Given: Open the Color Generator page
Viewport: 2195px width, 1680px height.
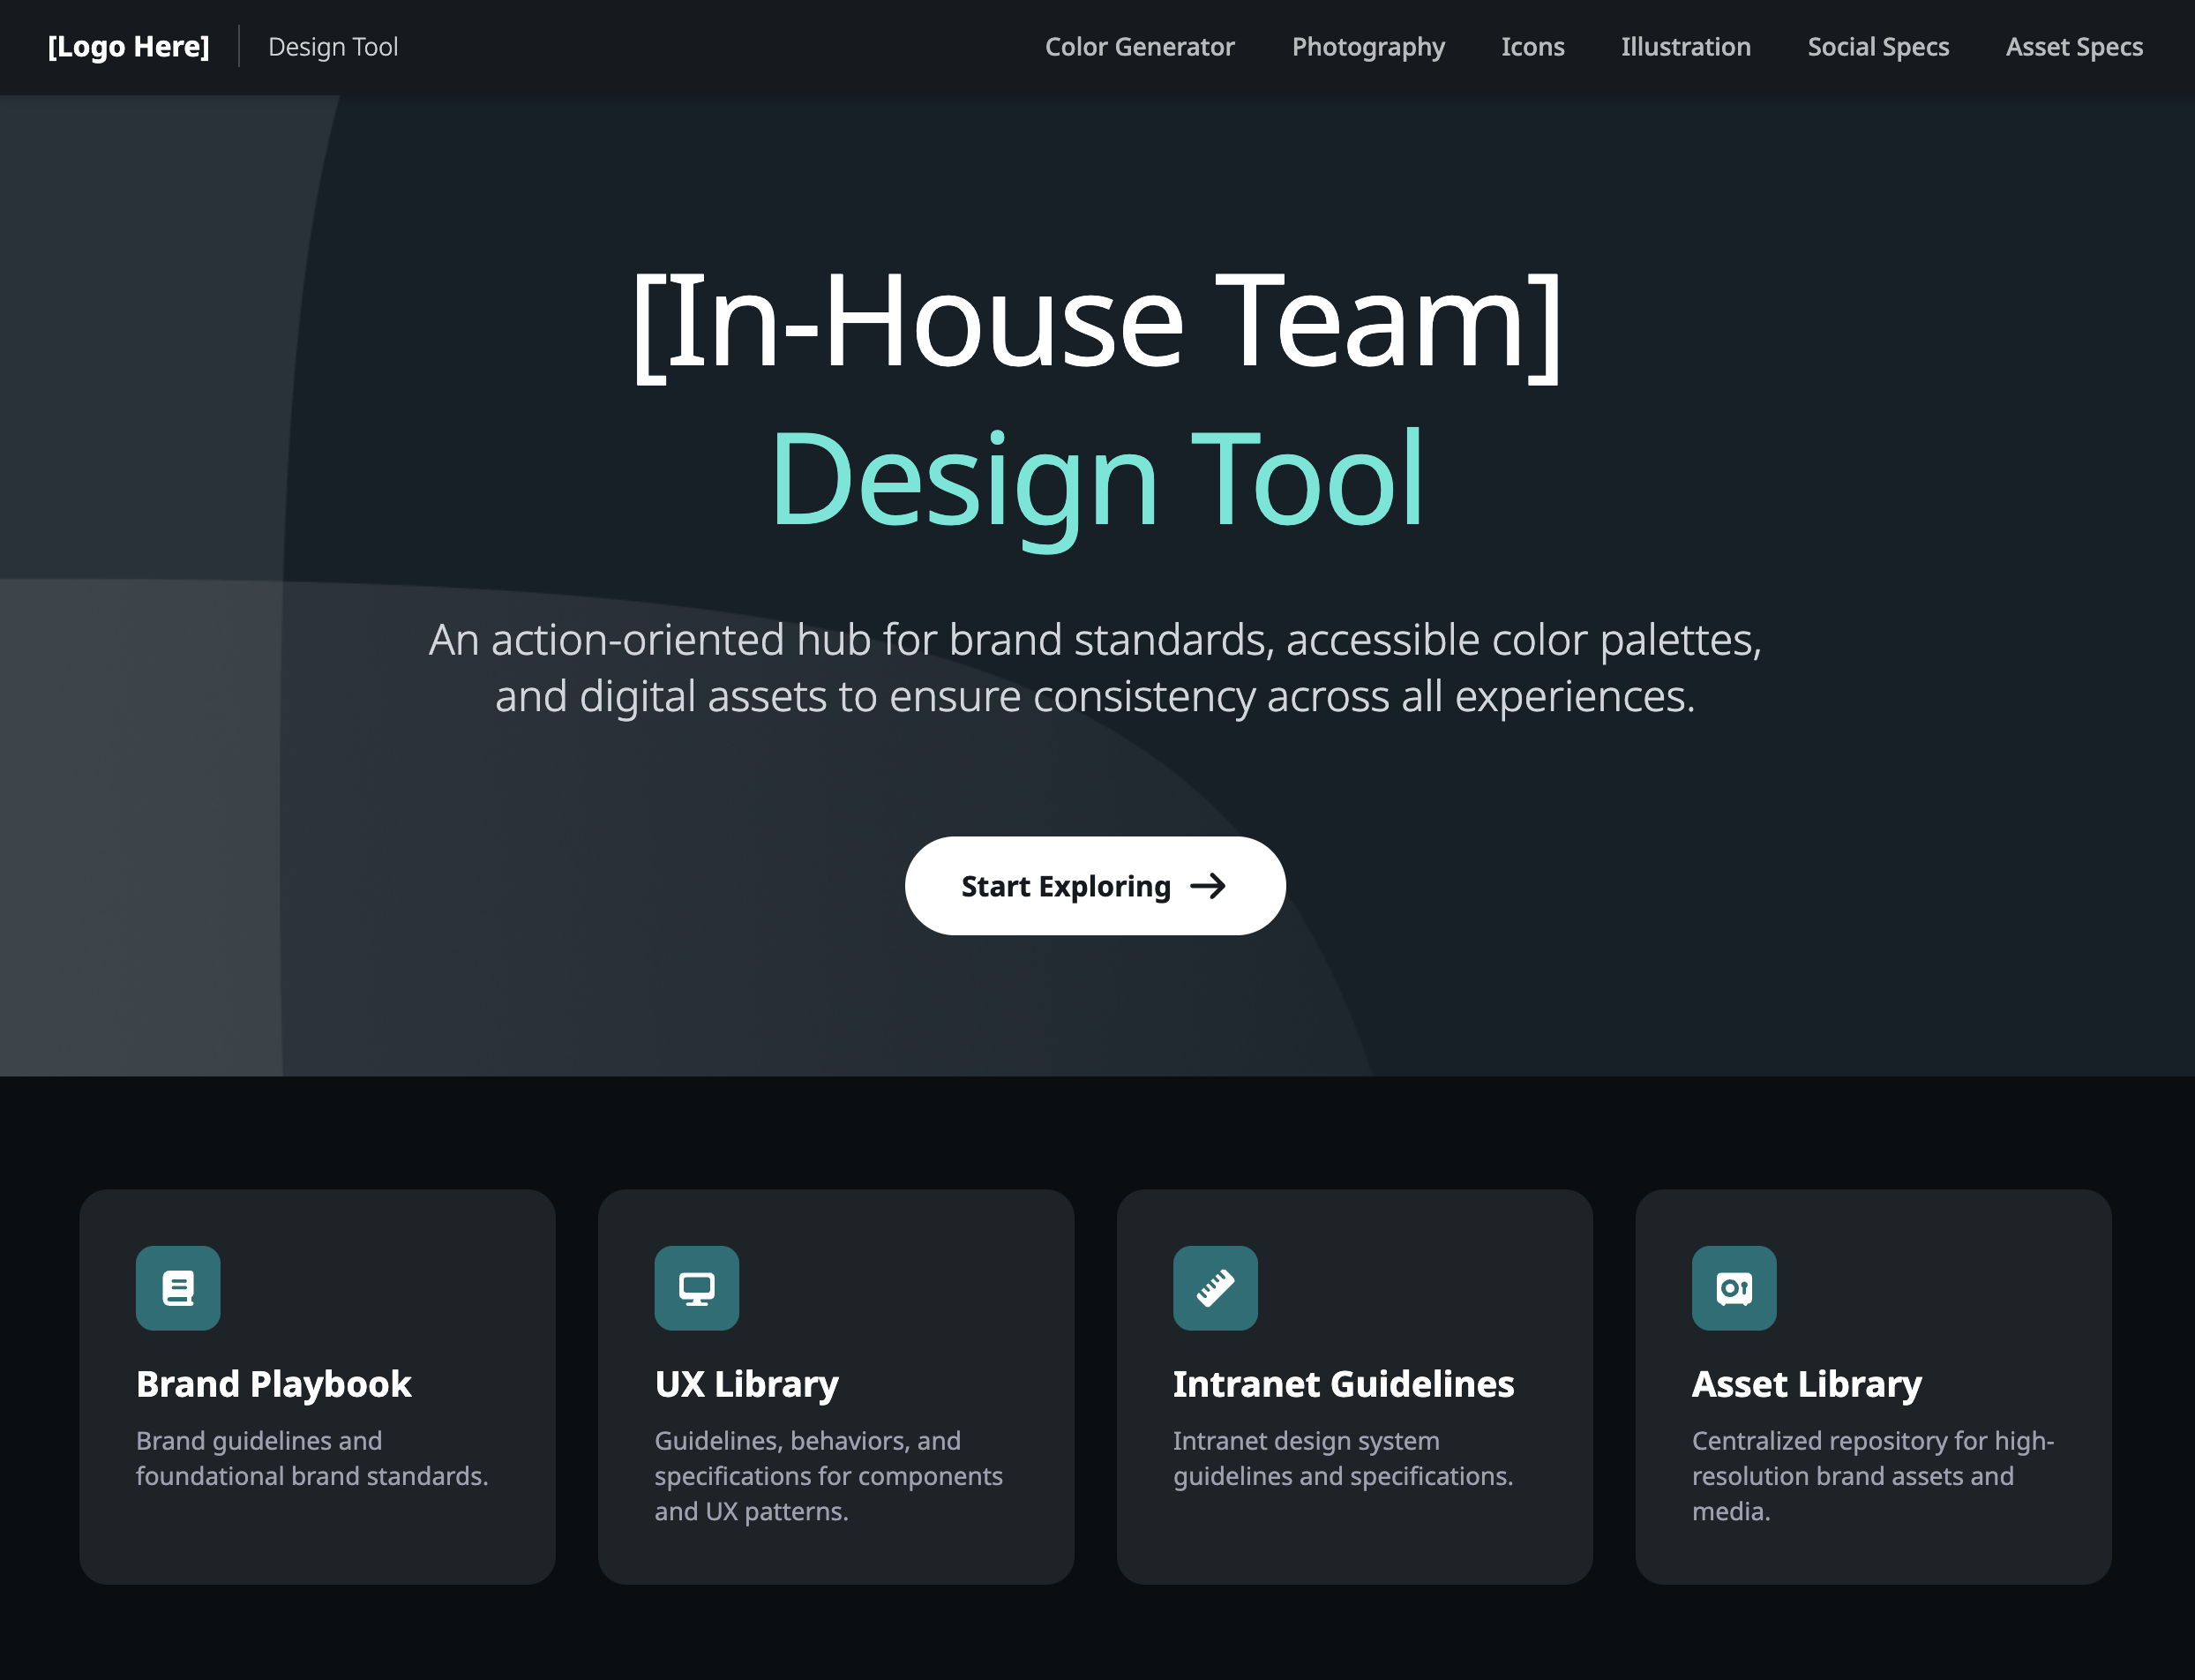Looking at the screenshot, I should click(1140, 46).
